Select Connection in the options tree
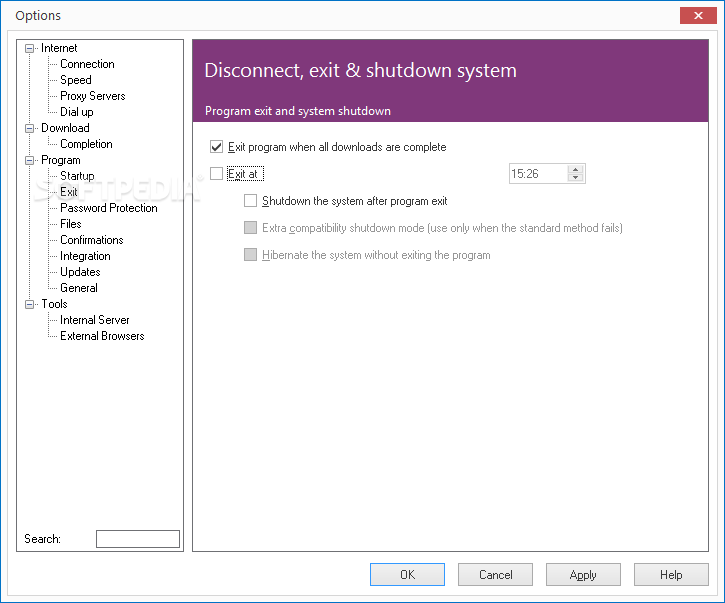This screenshot has width=725, height=603. 87,64
